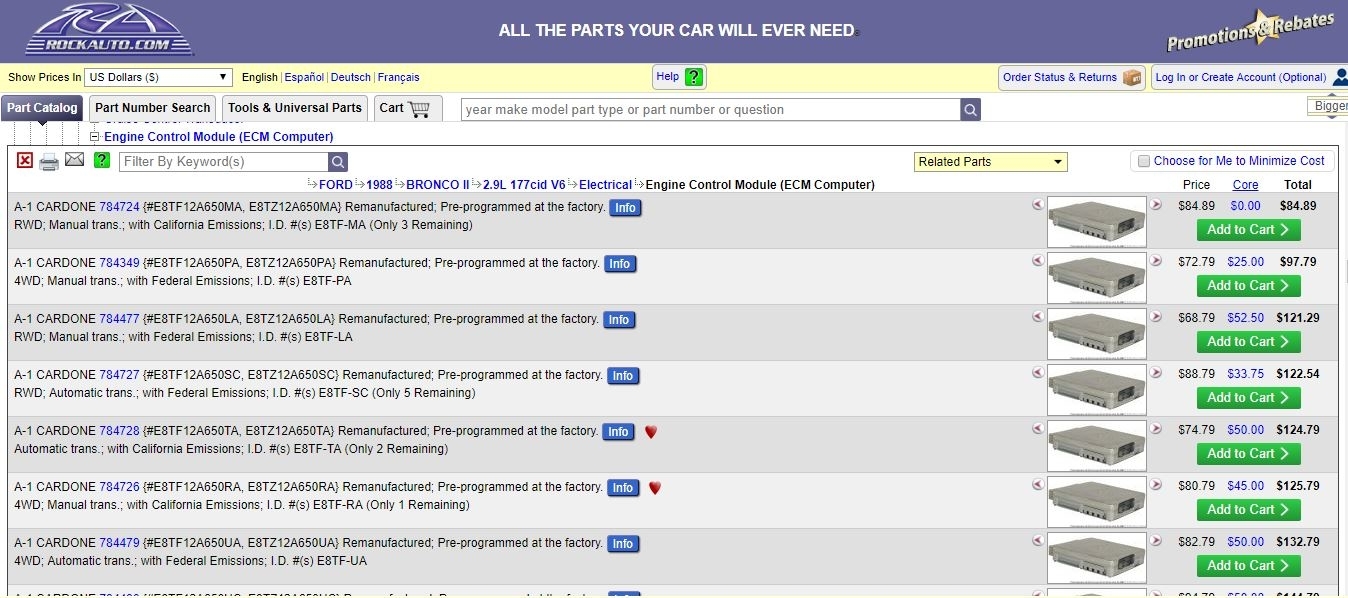Click next image arrow for part 784726
Viewport: 1348px width, 598px height.
tap(1156, 485)
